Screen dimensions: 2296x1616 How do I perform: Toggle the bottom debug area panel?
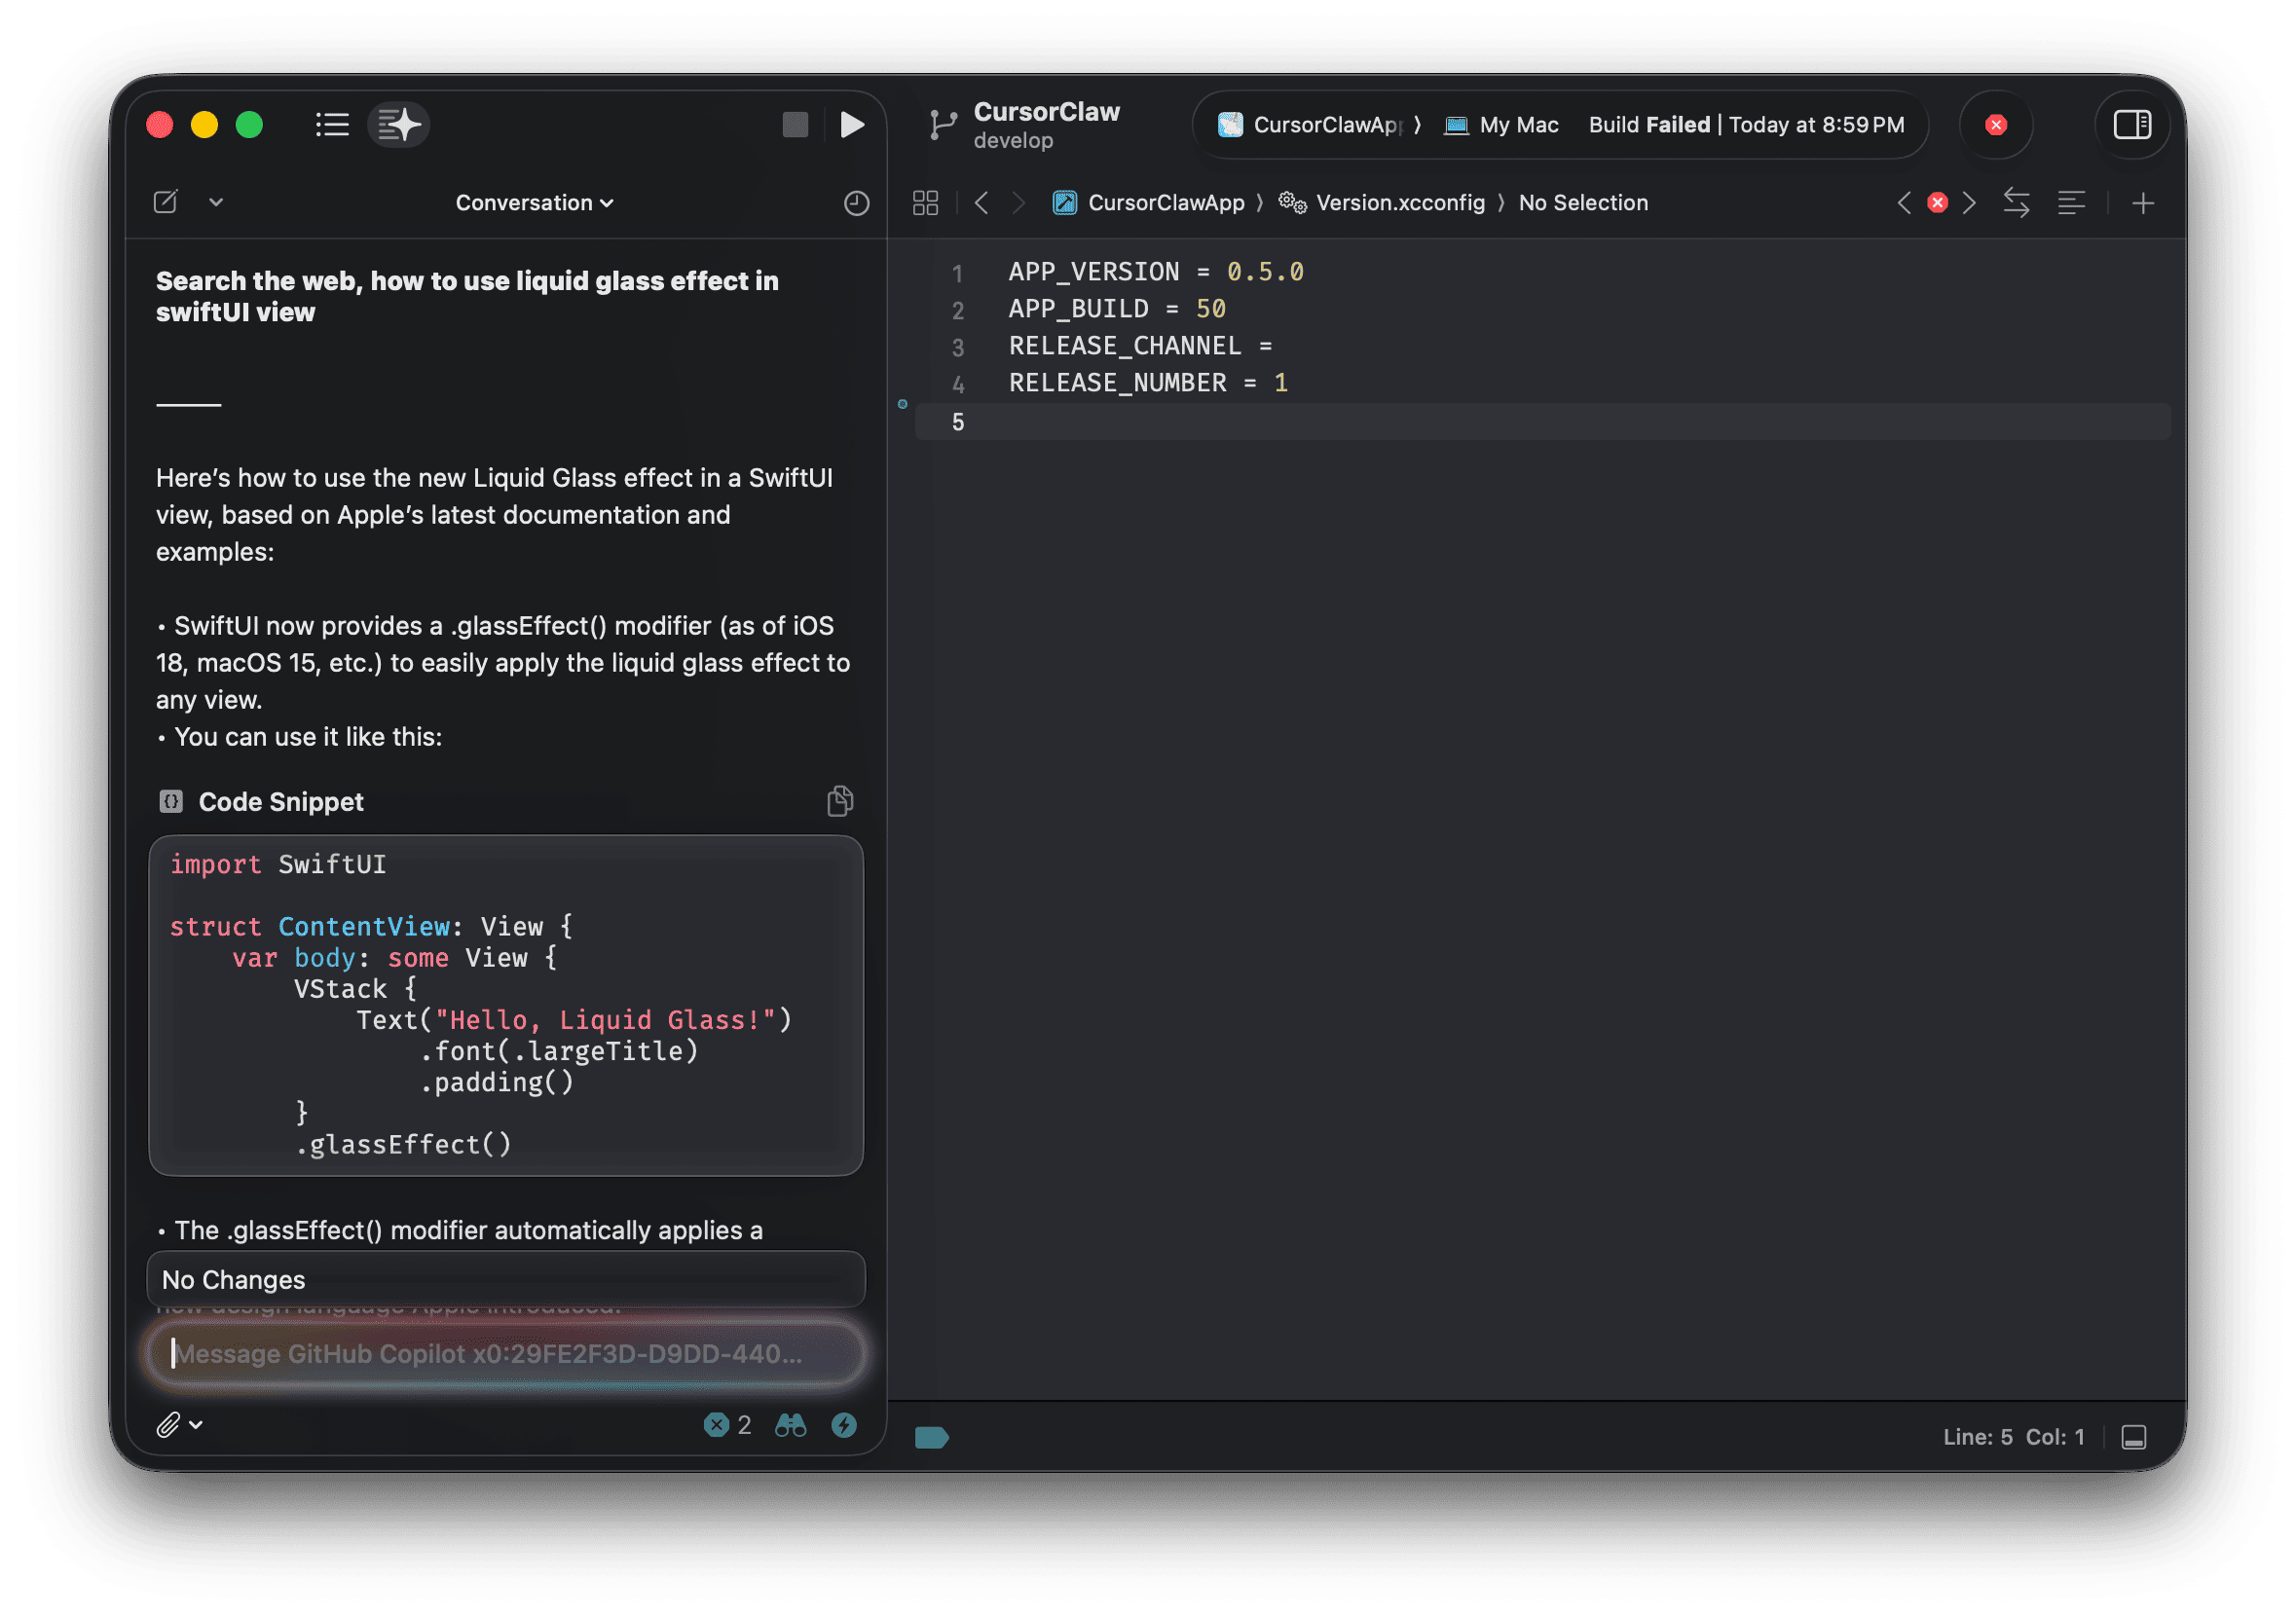point(2133,1437)
